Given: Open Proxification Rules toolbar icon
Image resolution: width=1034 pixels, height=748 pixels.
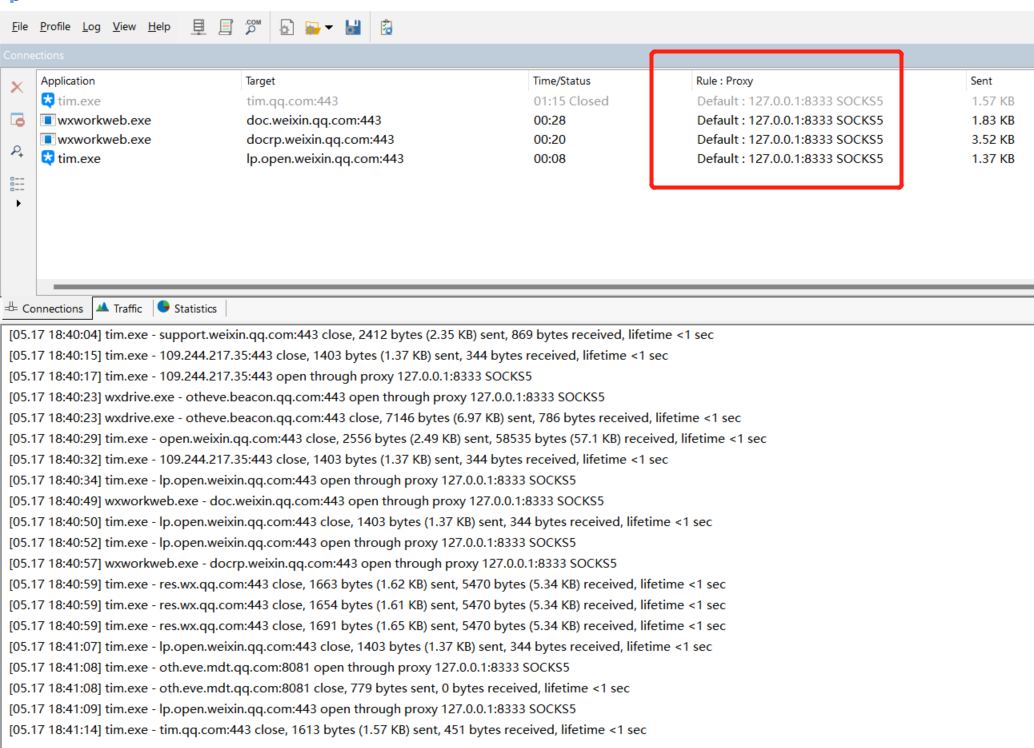Looking at the screenshot, I should click(x=227, y=27).
